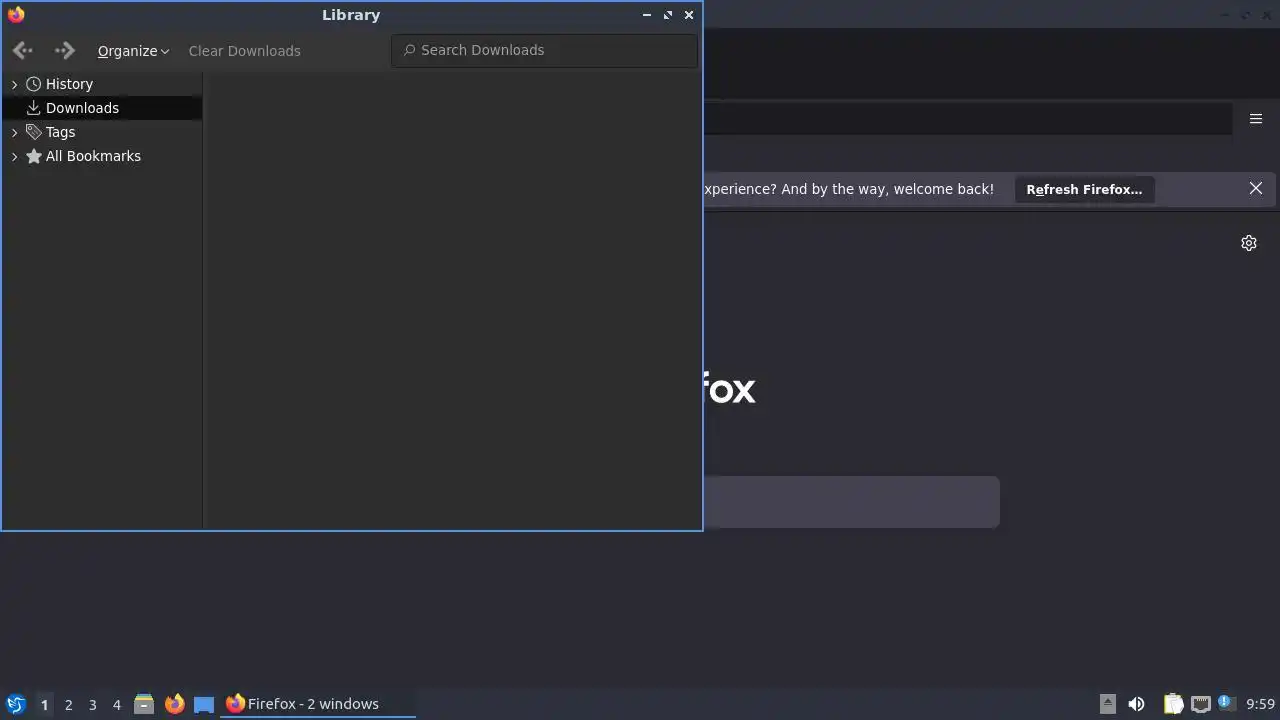Expand the All Bookmarks tree node
This screenshot has width=1280, height=720.
[14, 156]
